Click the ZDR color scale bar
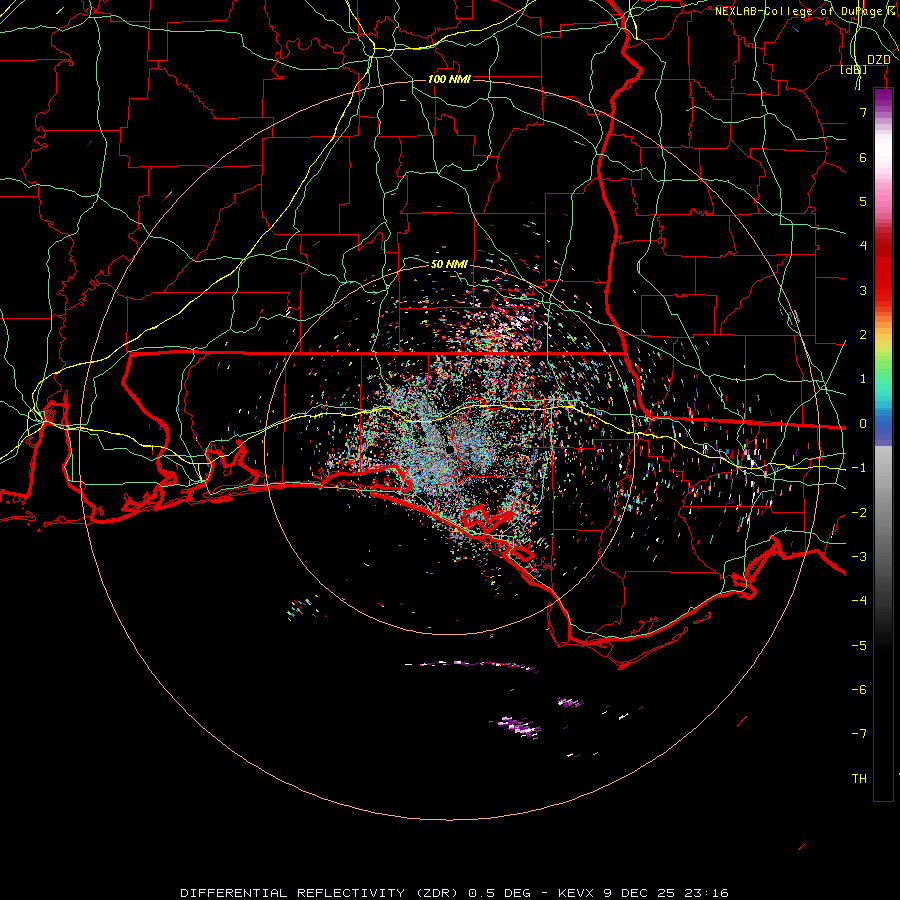Viewport: 900px width, 900px height. (883, 444)
